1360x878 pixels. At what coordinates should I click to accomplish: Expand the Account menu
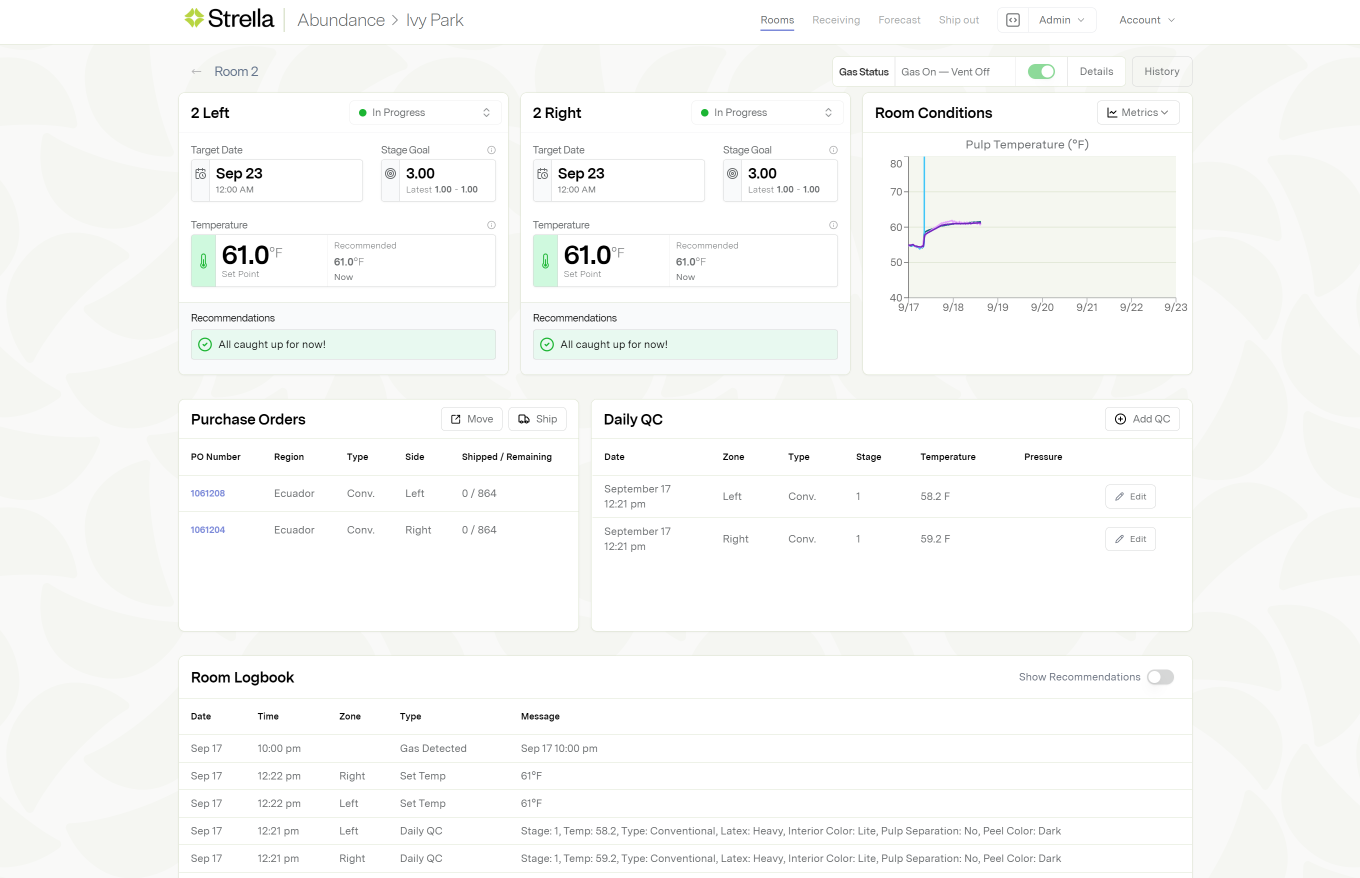point(1147,20)
